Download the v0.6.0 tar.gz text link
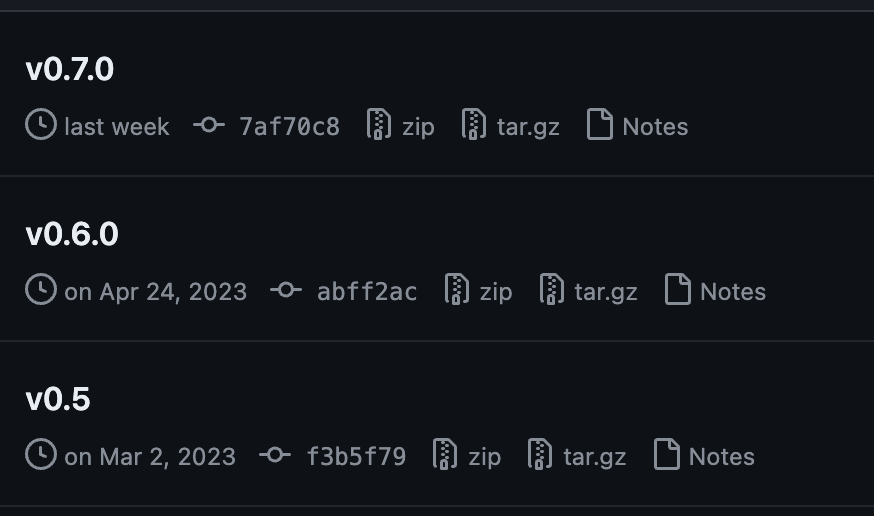 [606, 292]
